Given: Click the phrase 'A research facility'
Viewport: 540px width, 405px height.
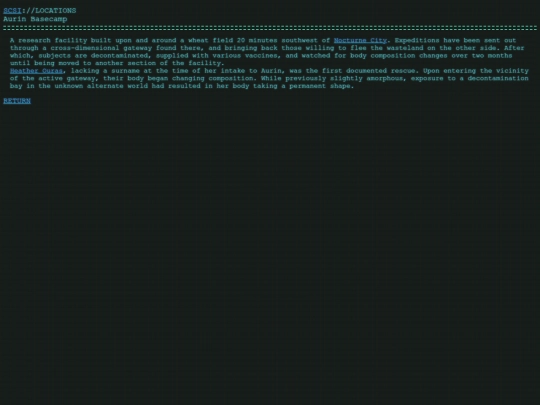Looking at the screenshot, I should (49, 40).
